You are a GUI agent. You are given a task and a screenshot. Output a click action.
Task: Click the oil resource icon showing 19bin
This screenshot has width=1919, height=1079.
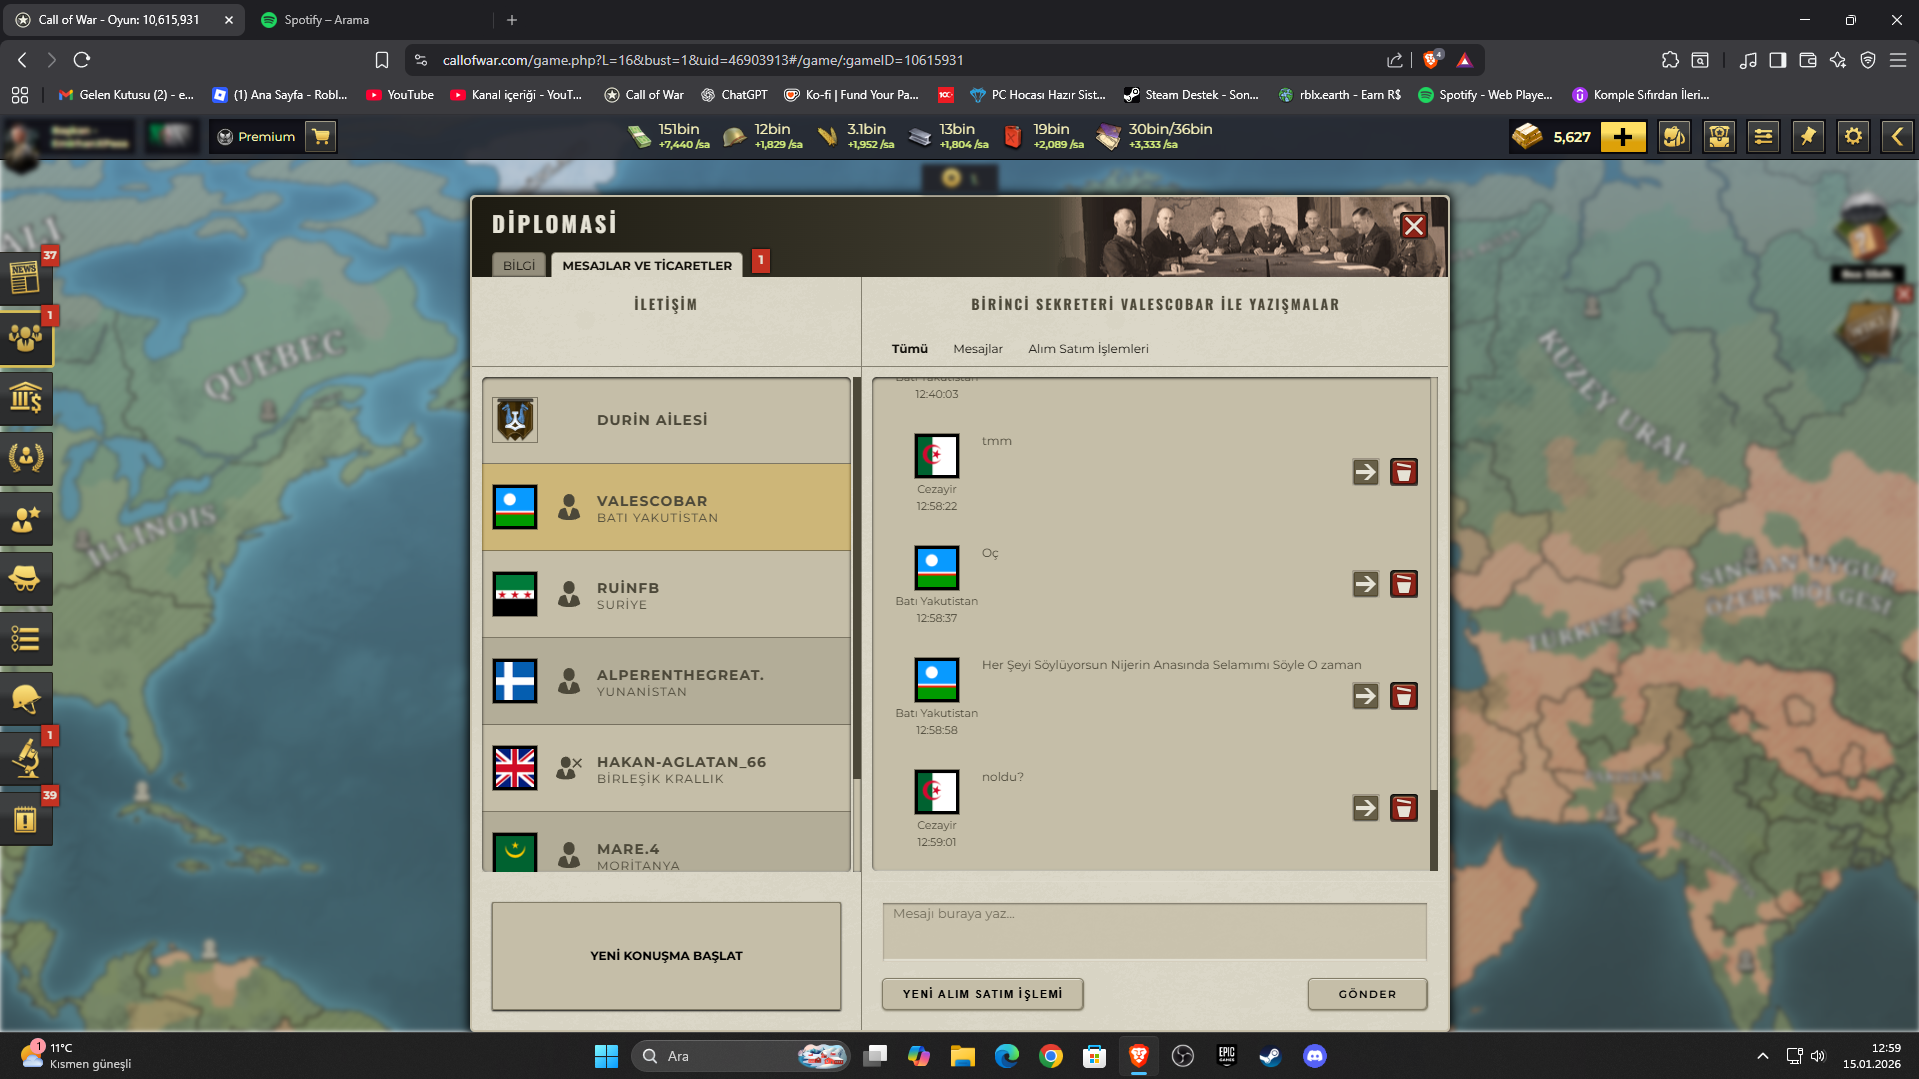click(x=1013, y=136)
